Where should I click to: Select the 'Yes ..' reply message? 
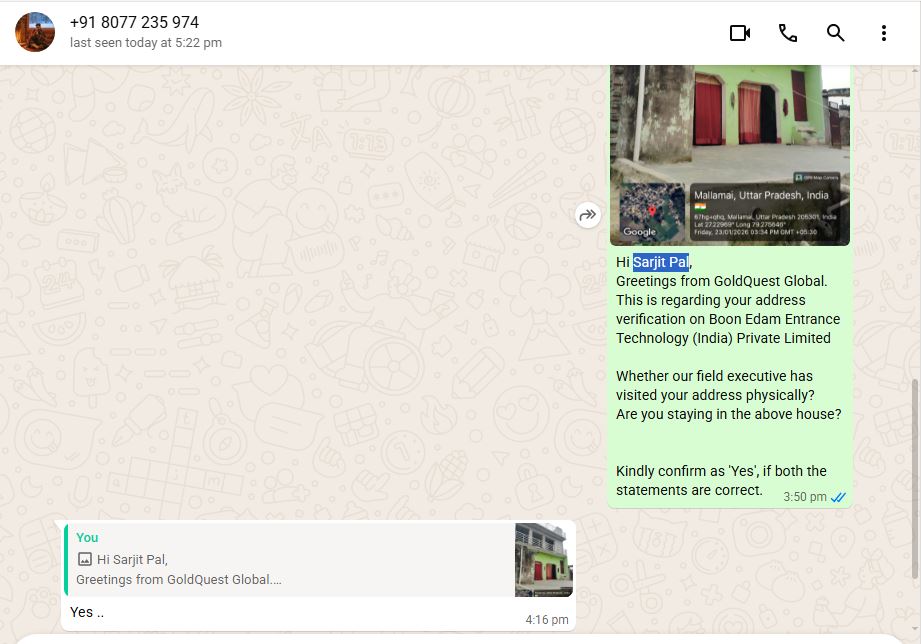point(88,612)
